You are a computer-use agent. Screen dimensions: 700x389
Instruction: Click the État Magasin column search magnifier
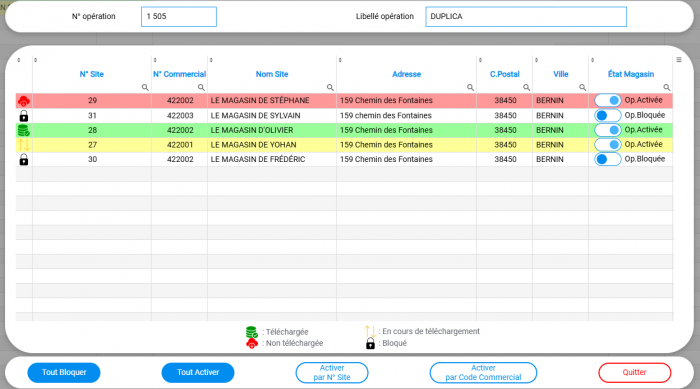tap(667, 88)
